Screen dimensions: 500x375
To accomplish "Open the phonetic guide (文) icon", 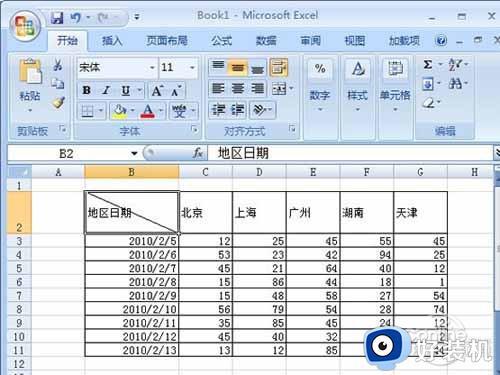I will pyautogui.click(x=179, y=111).
